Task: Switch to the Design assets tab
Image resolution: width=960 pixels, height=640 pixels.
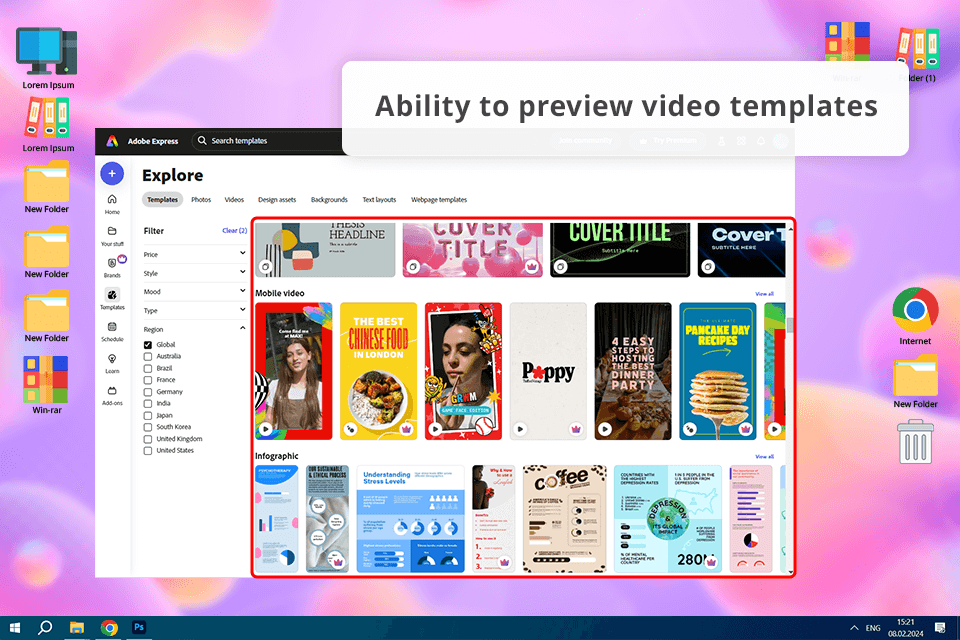Action: pyautogui.click(x=277, y=200)
